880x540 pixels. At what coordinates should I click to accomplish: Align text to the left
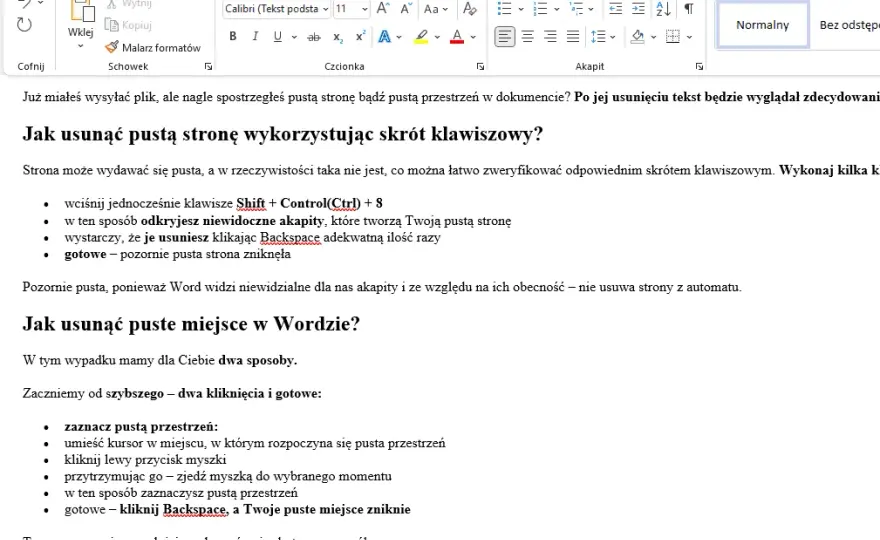(505, 37)
